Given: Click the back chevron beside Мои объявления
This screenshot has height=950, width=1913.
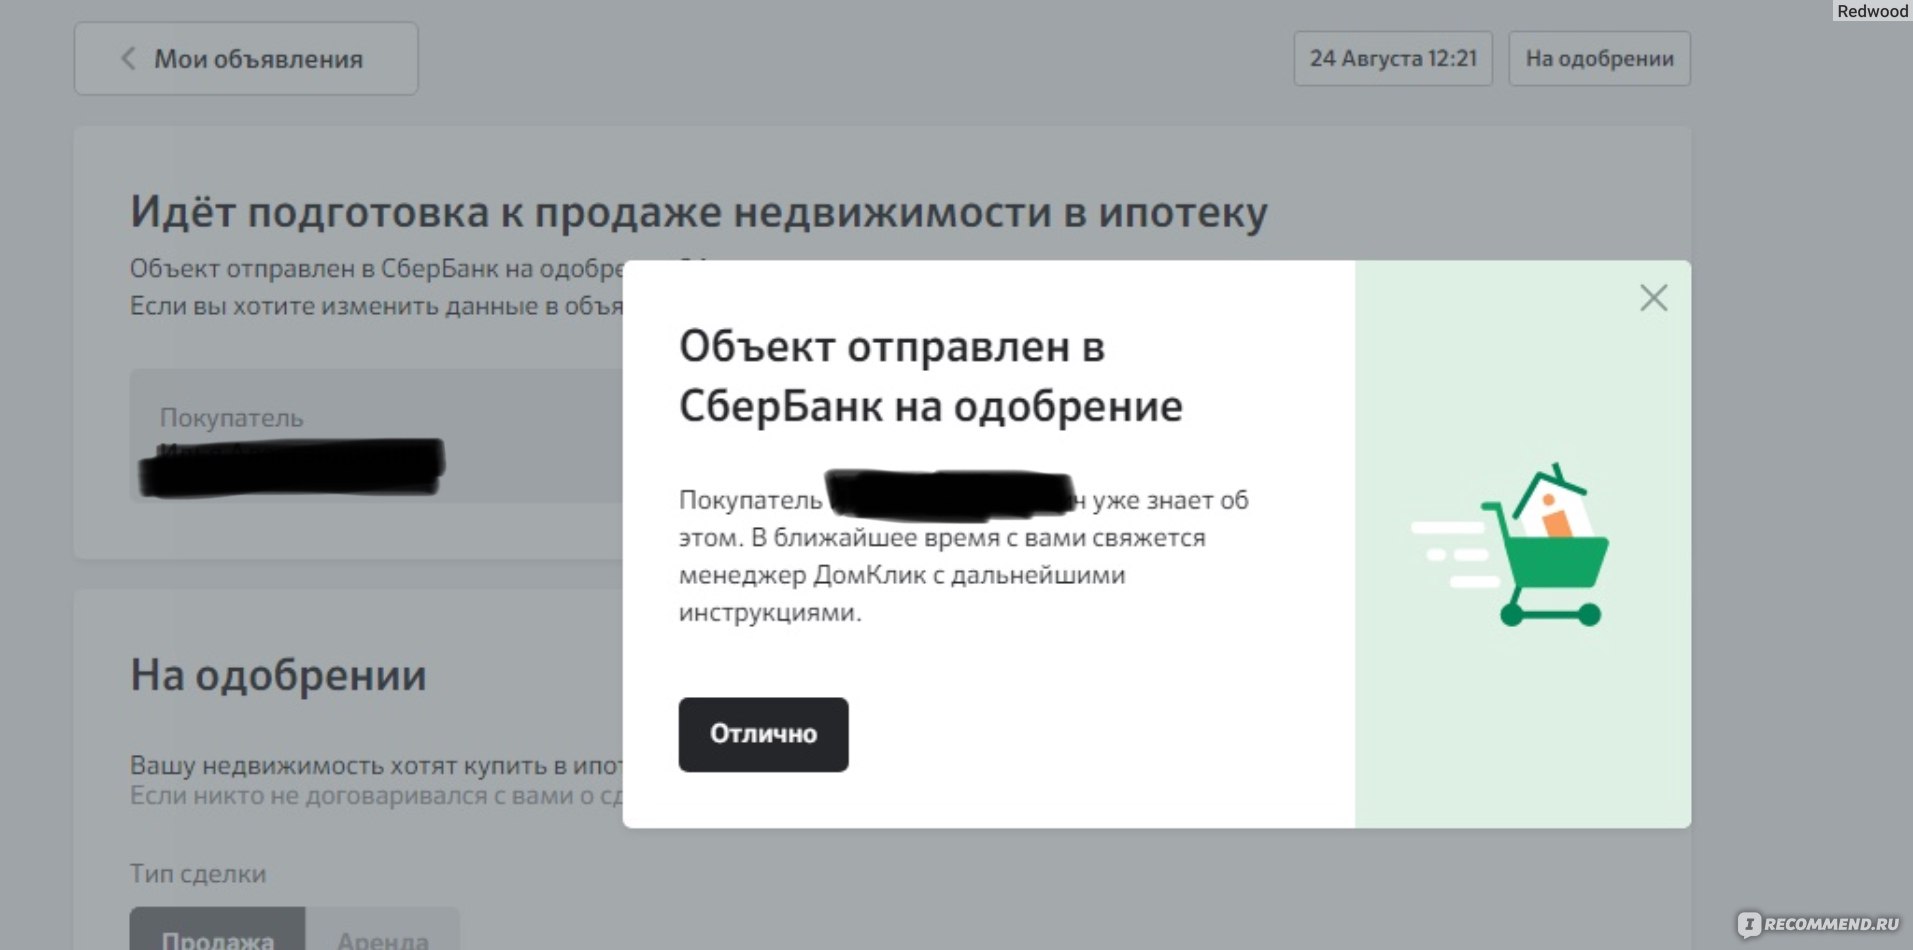Looking at the screenshot, I should [128, 59].
